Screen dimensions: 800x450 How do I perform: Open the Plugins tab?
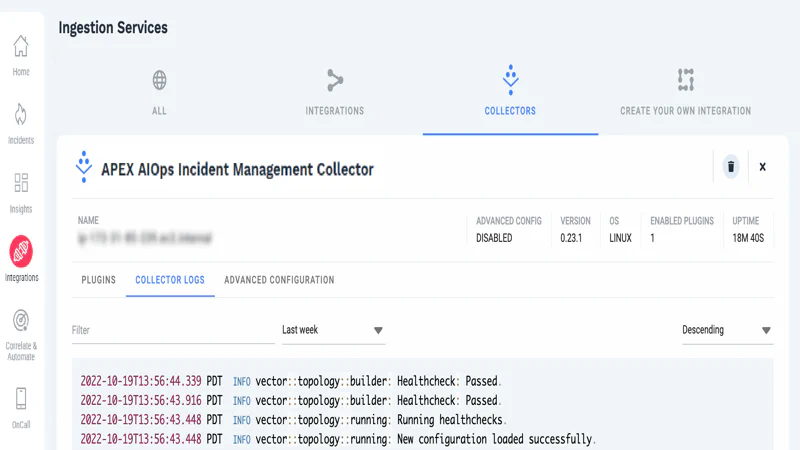coord(98,280)
